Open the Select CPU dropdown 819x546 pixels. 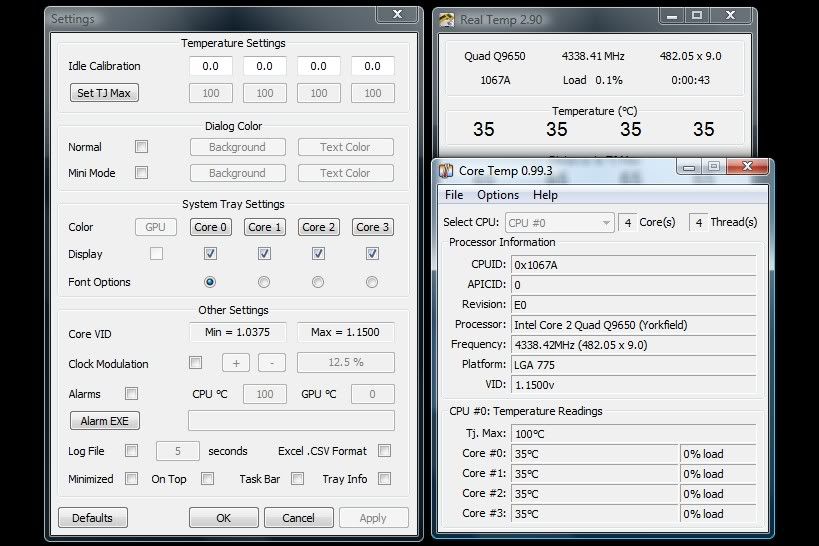(559, 223)
